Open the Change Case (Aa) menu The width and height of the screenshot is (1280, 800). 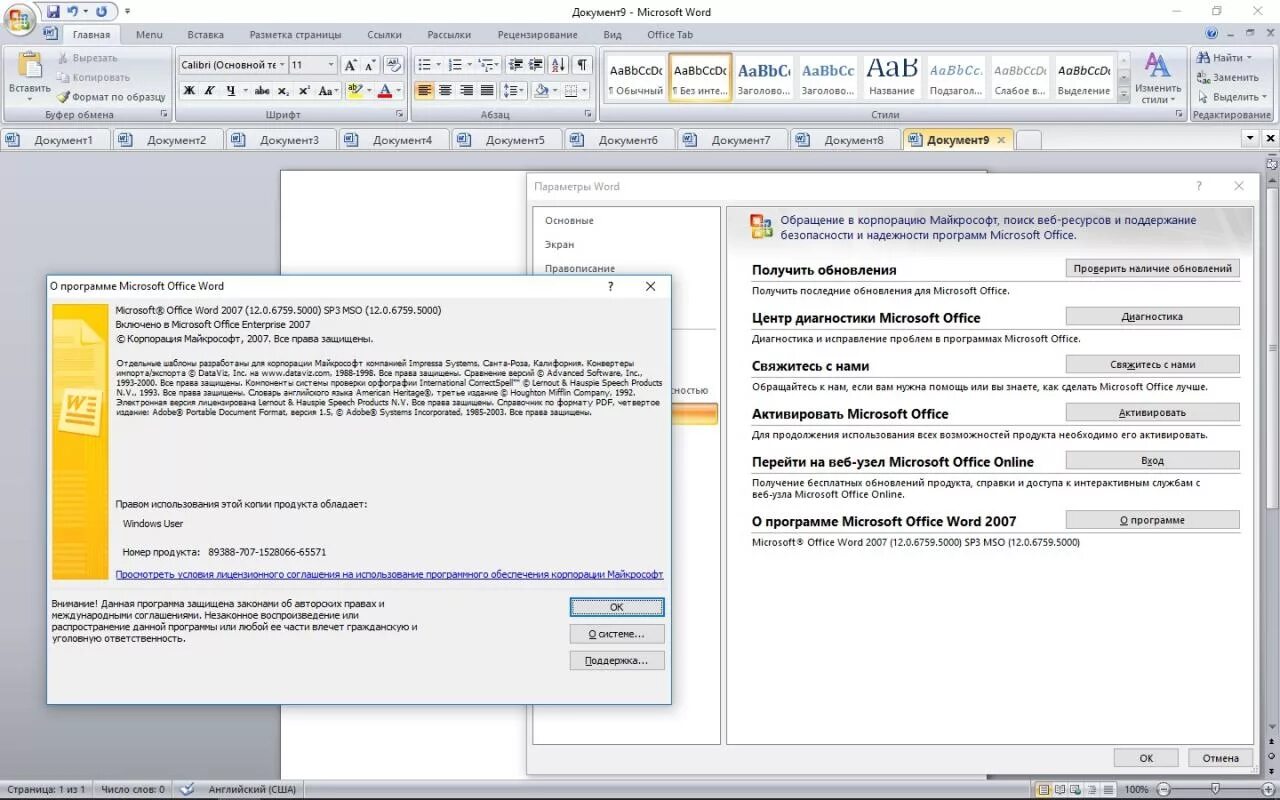[x=329, y=90]
